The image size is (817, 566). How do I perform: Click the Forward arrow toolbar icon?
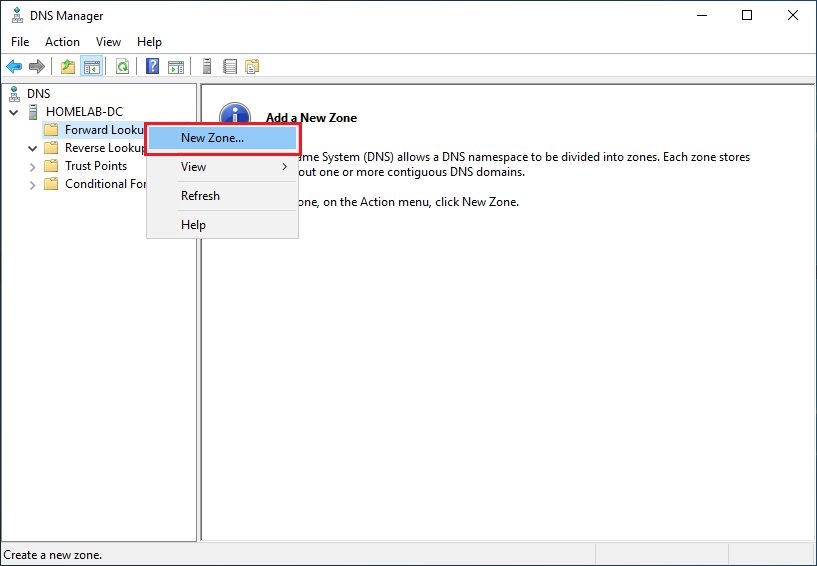click(x=37, y=67)
